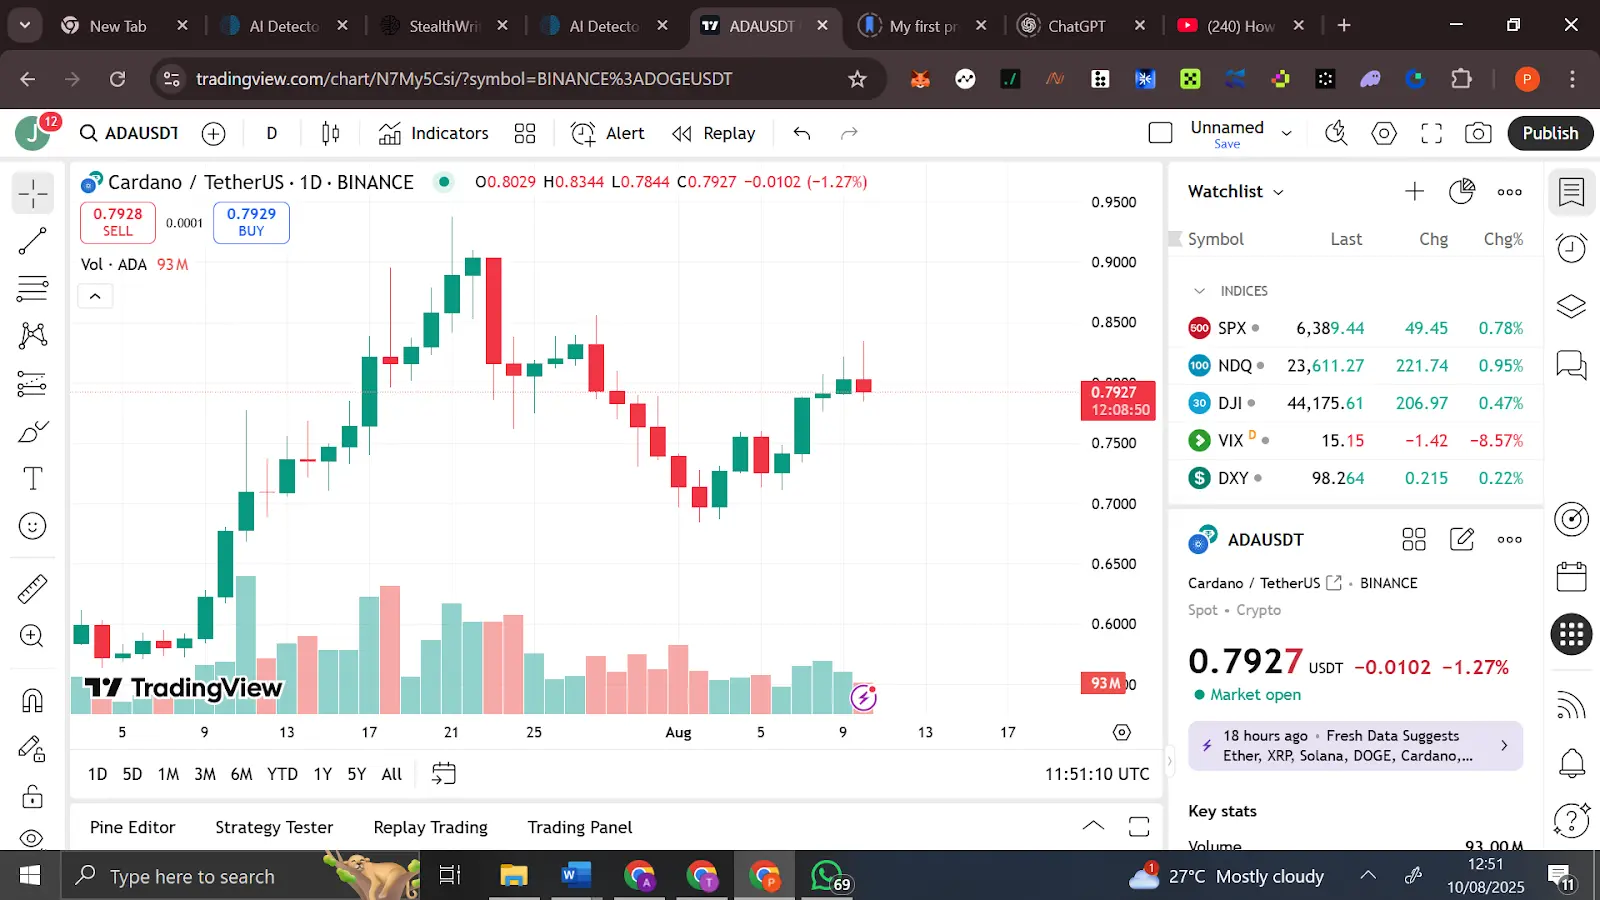Add symbol to the watchlist
Viewport: 1600px width, 900px height.
(1414, 191)
